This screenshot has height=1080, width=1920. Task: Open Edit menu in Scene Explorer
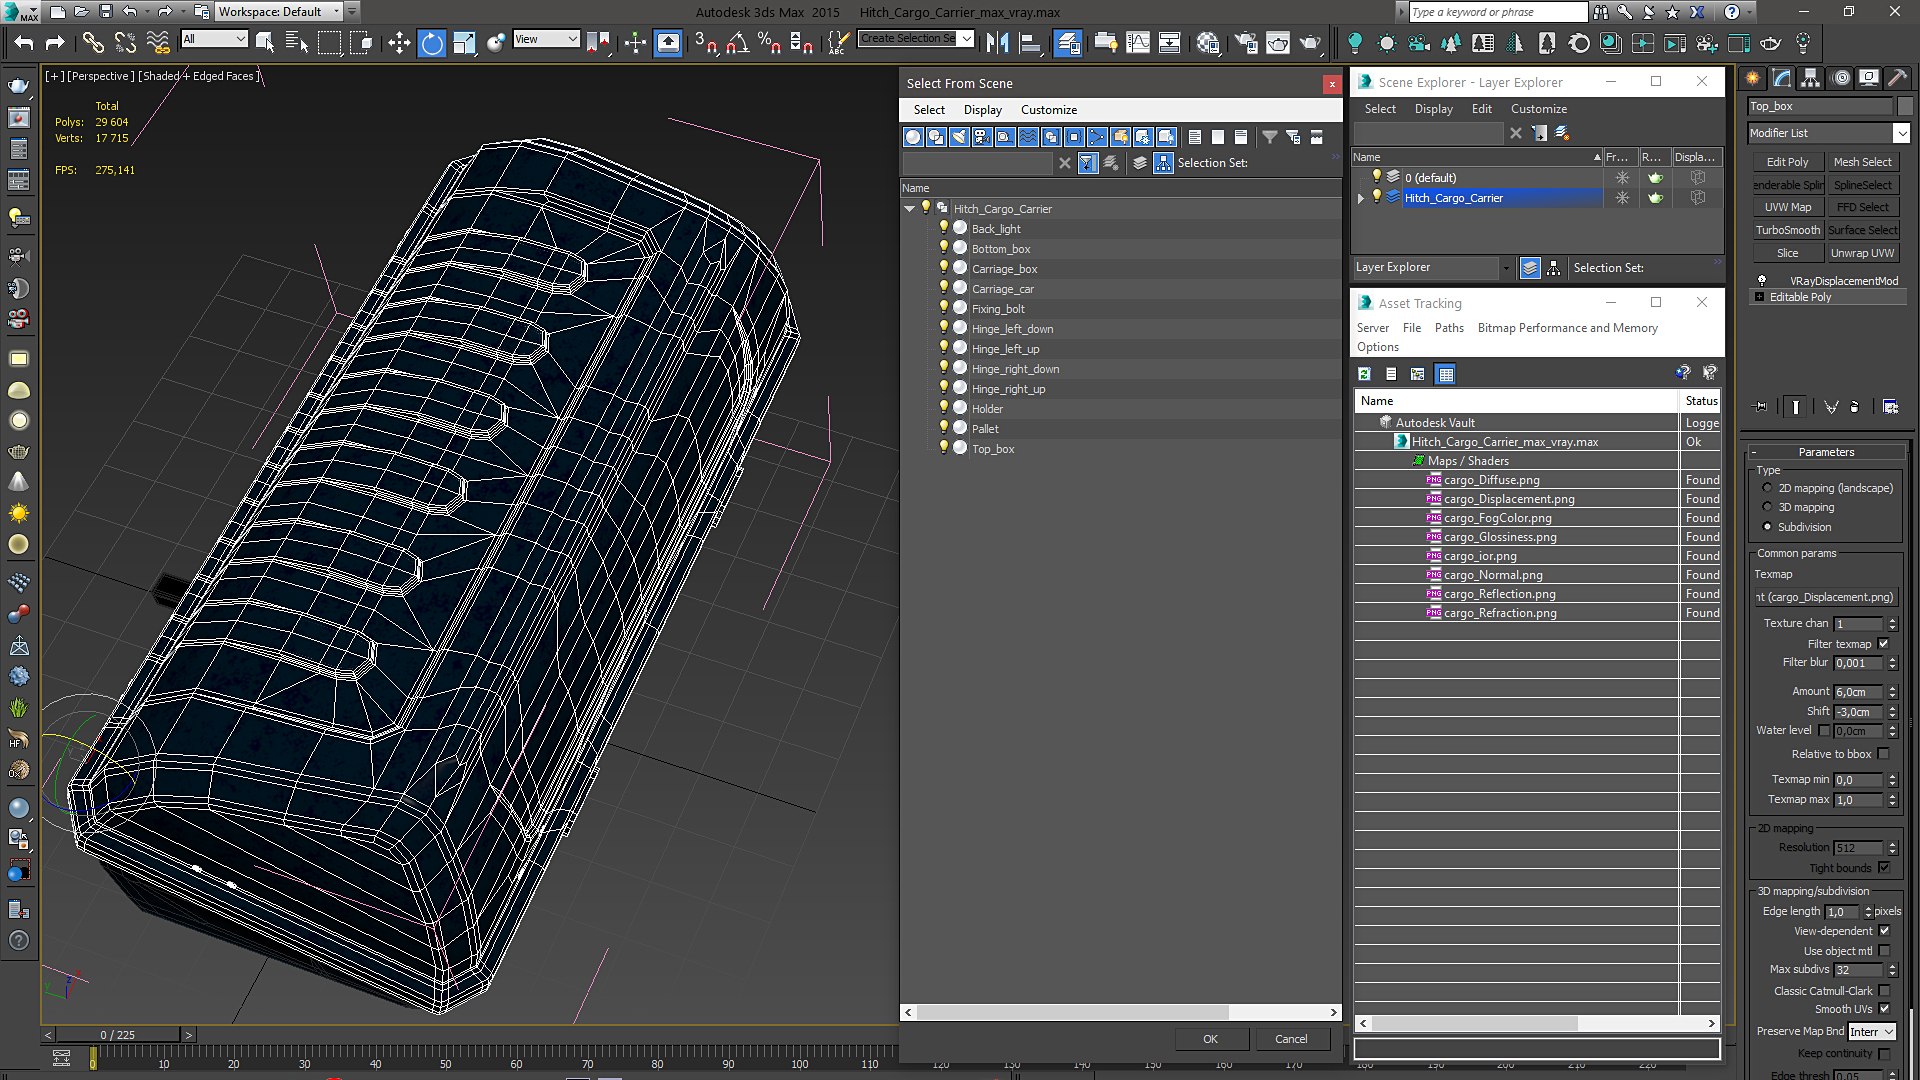point(1481,109)
